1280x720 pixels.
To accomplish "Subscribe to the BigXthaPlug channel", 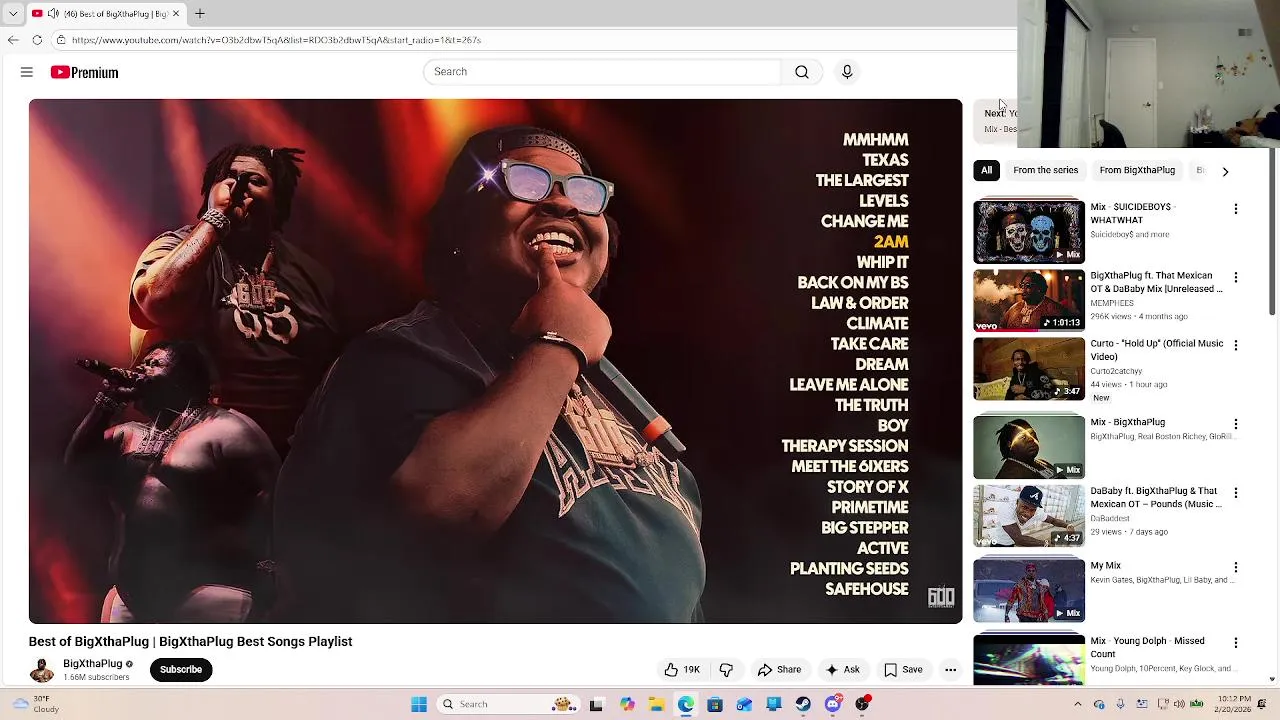I will (x=181, y=670).
